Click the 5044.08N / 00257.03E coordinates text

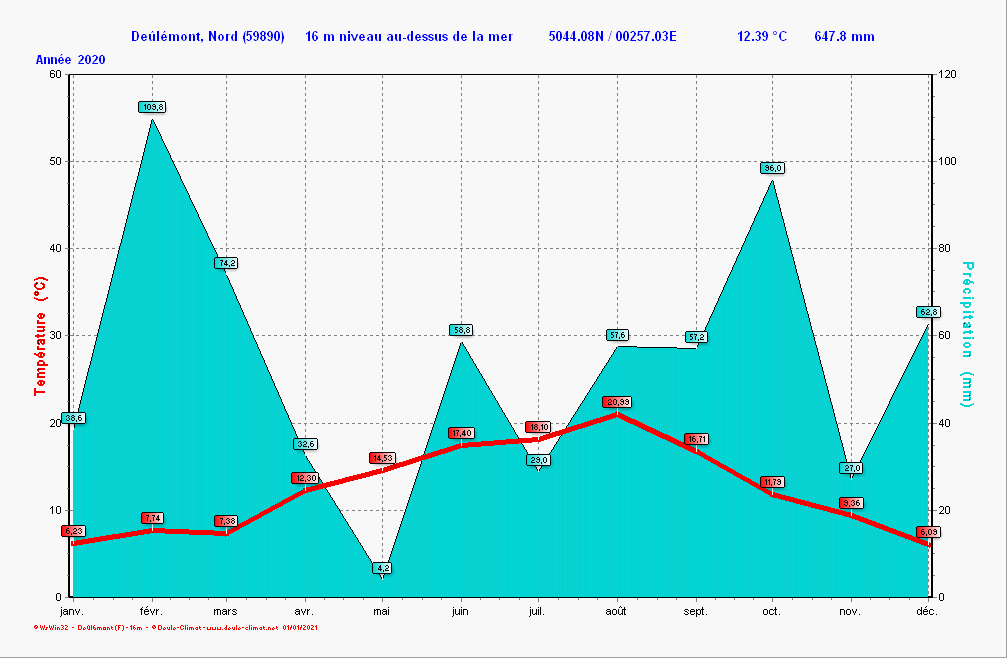pos(612,37)
